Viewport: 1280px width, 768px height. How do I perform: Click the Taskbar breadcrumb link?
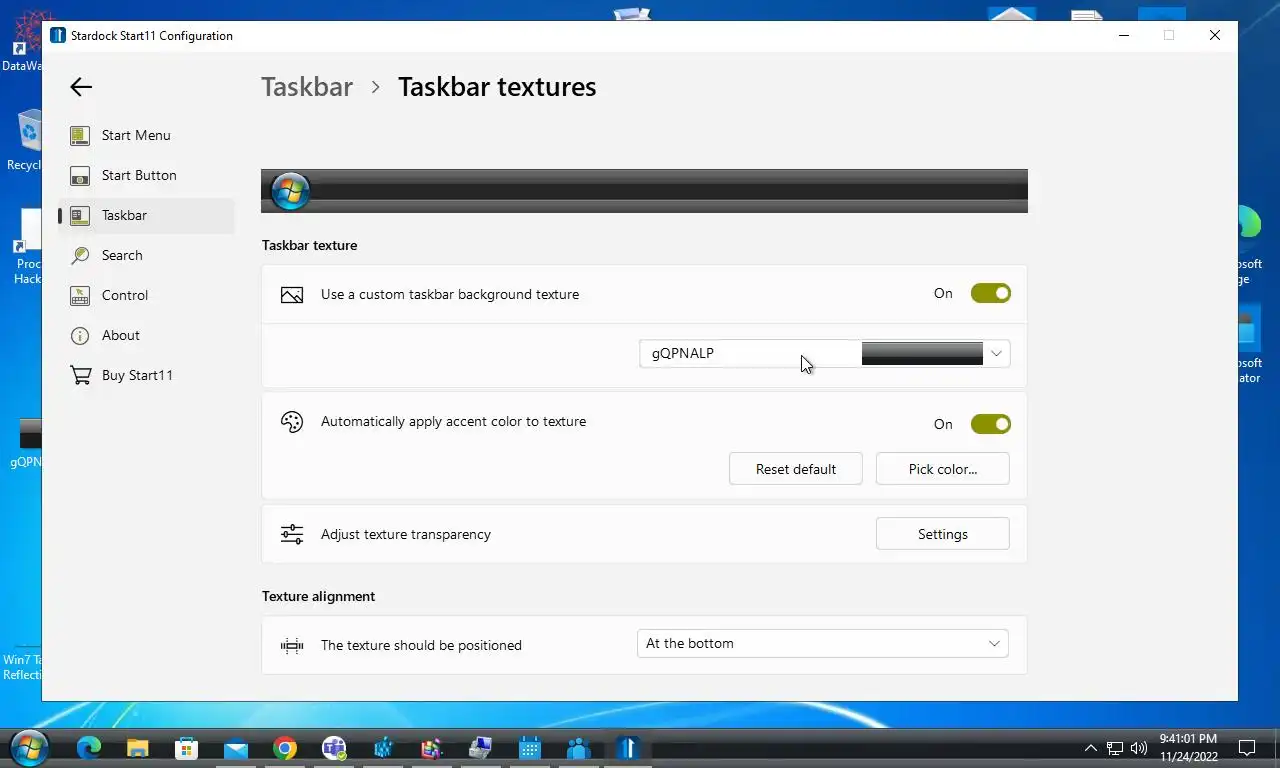[307, 87]
